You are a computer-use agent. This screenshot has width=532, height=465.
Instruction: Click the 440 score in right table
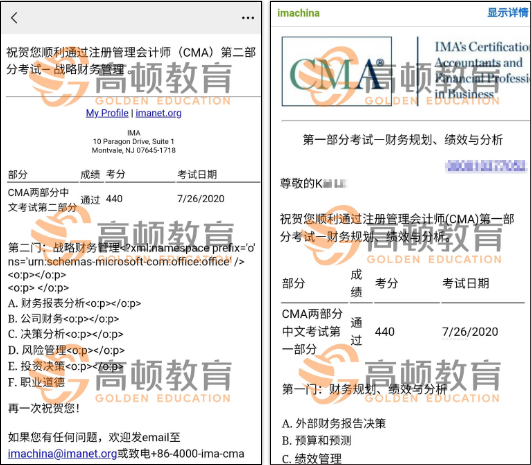coord(384,331)
